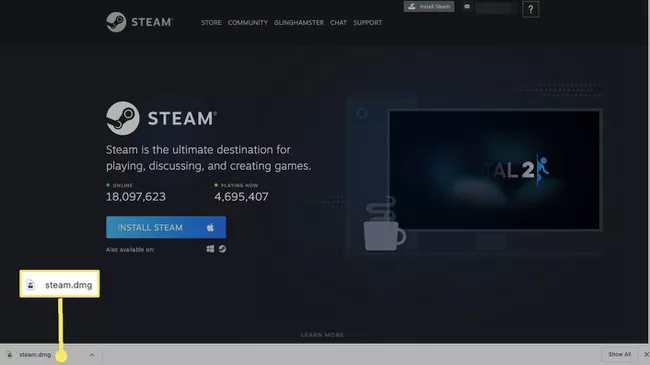This screenshot has height=365, width=650.
Task: Click the Portal 2 video thumbnail
Action: [x=495, y=170]
